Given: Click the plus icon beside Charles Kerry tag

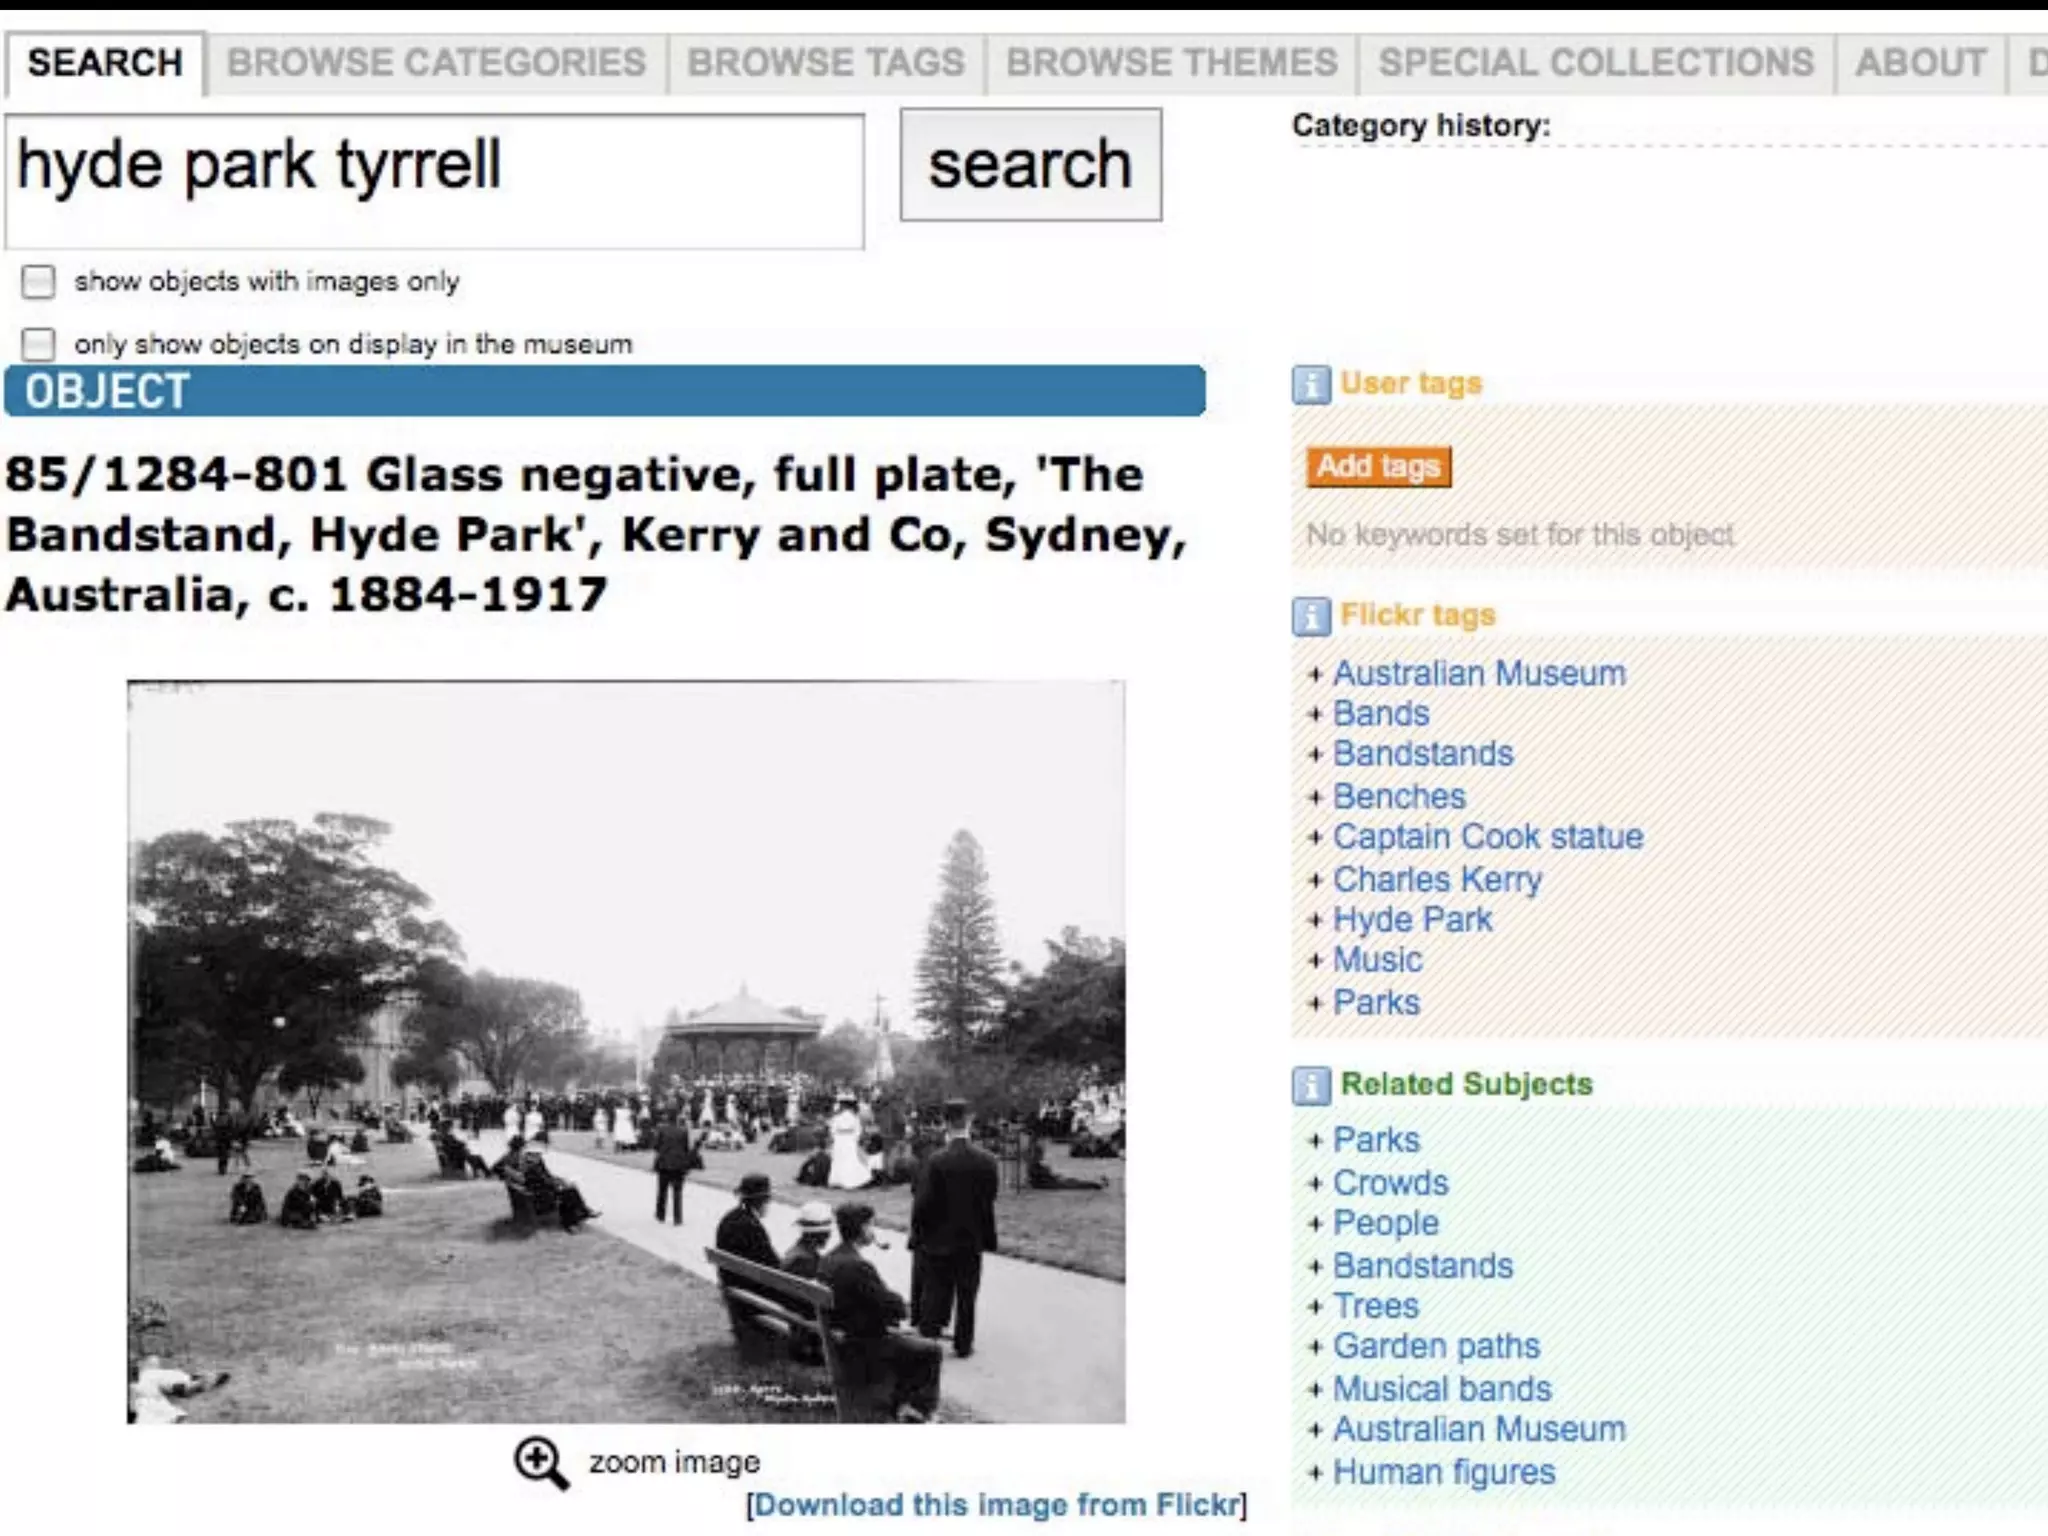Looking at the screenshot, I should [x=1316, y=881].
